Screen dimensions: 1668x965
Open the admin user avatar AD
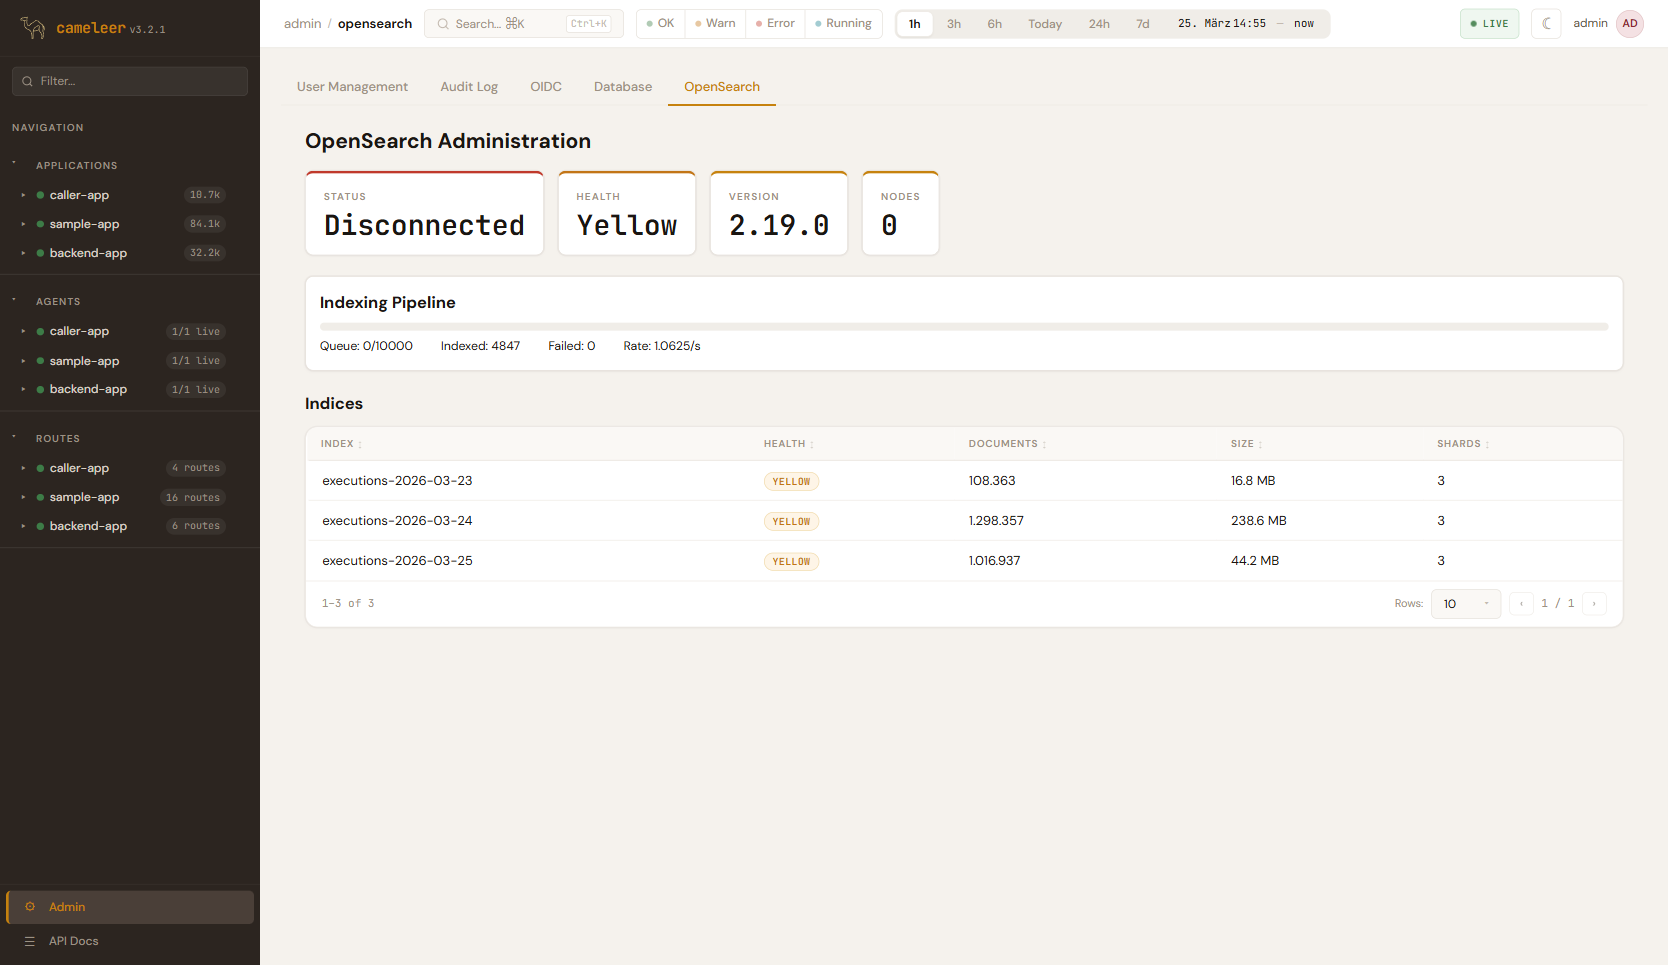click(1630, 24)
